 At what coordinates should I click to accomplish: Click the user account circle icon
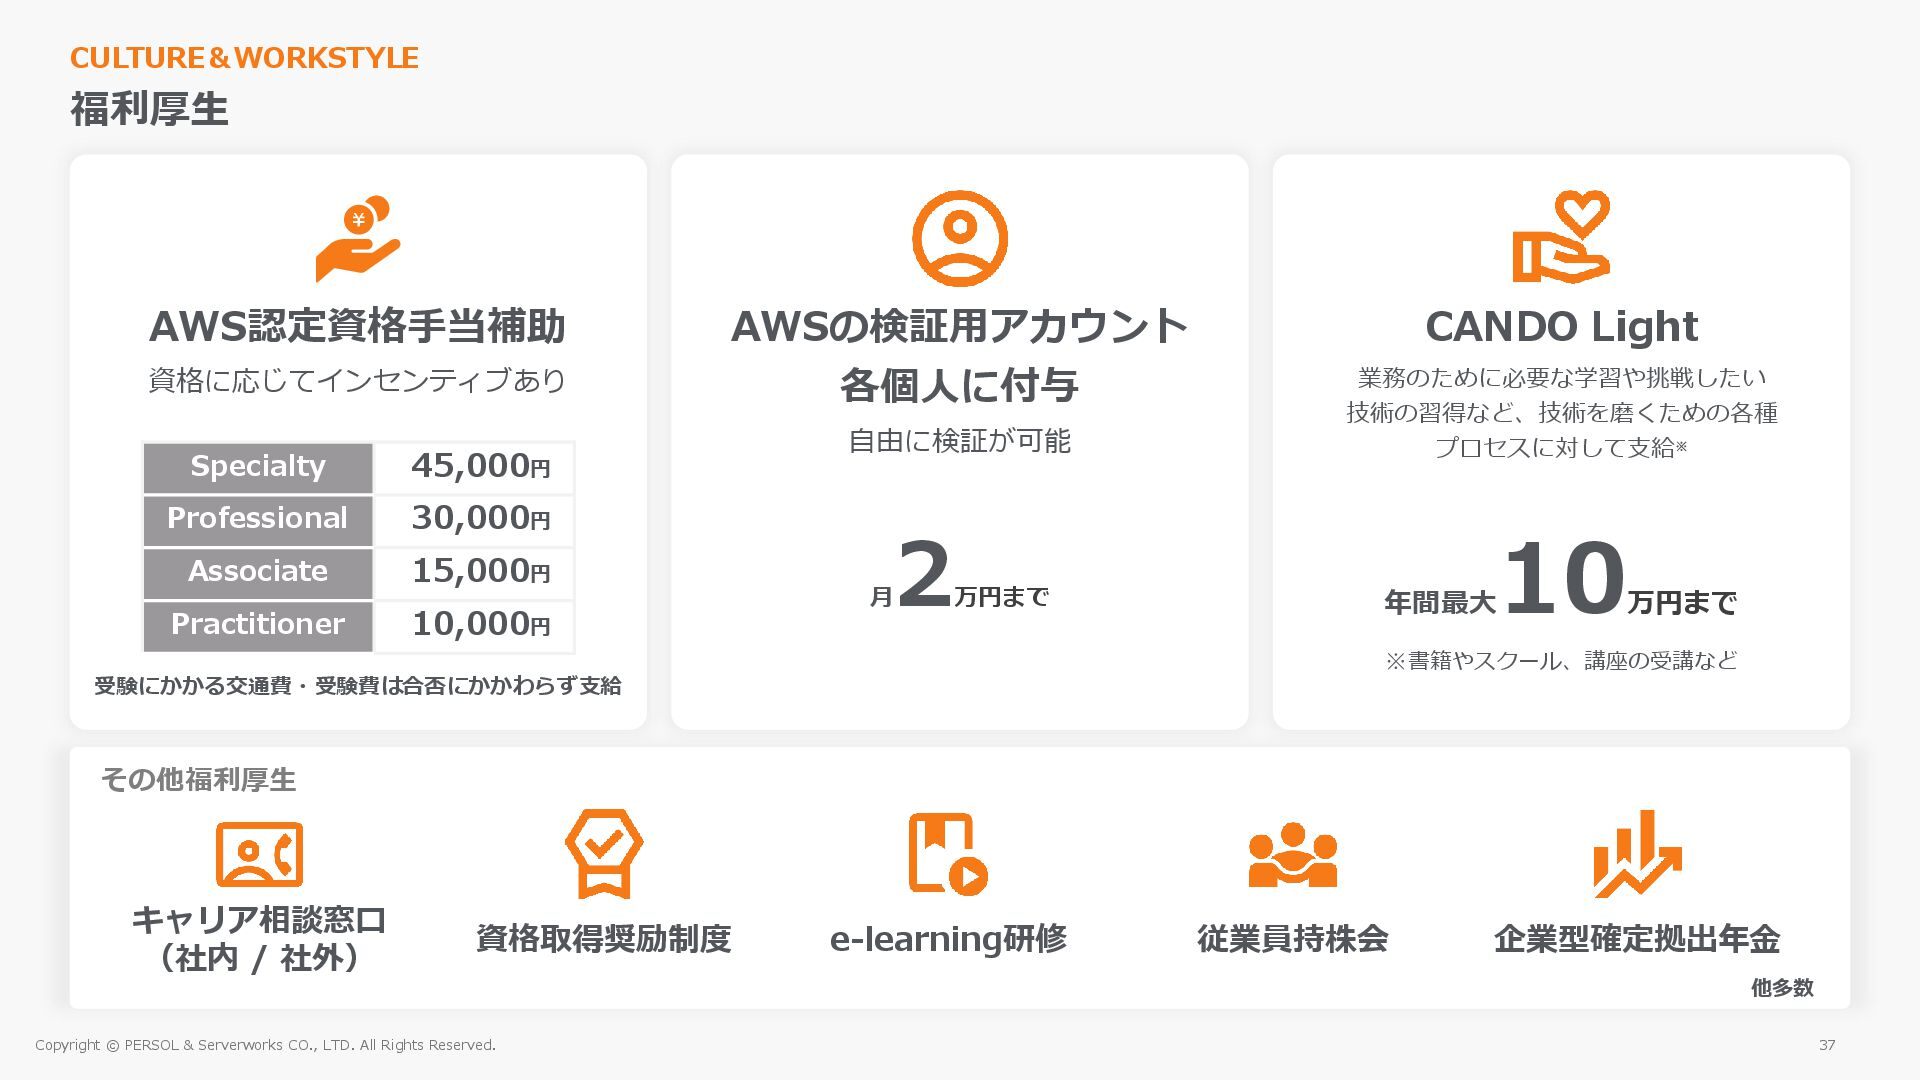[959, 238]
